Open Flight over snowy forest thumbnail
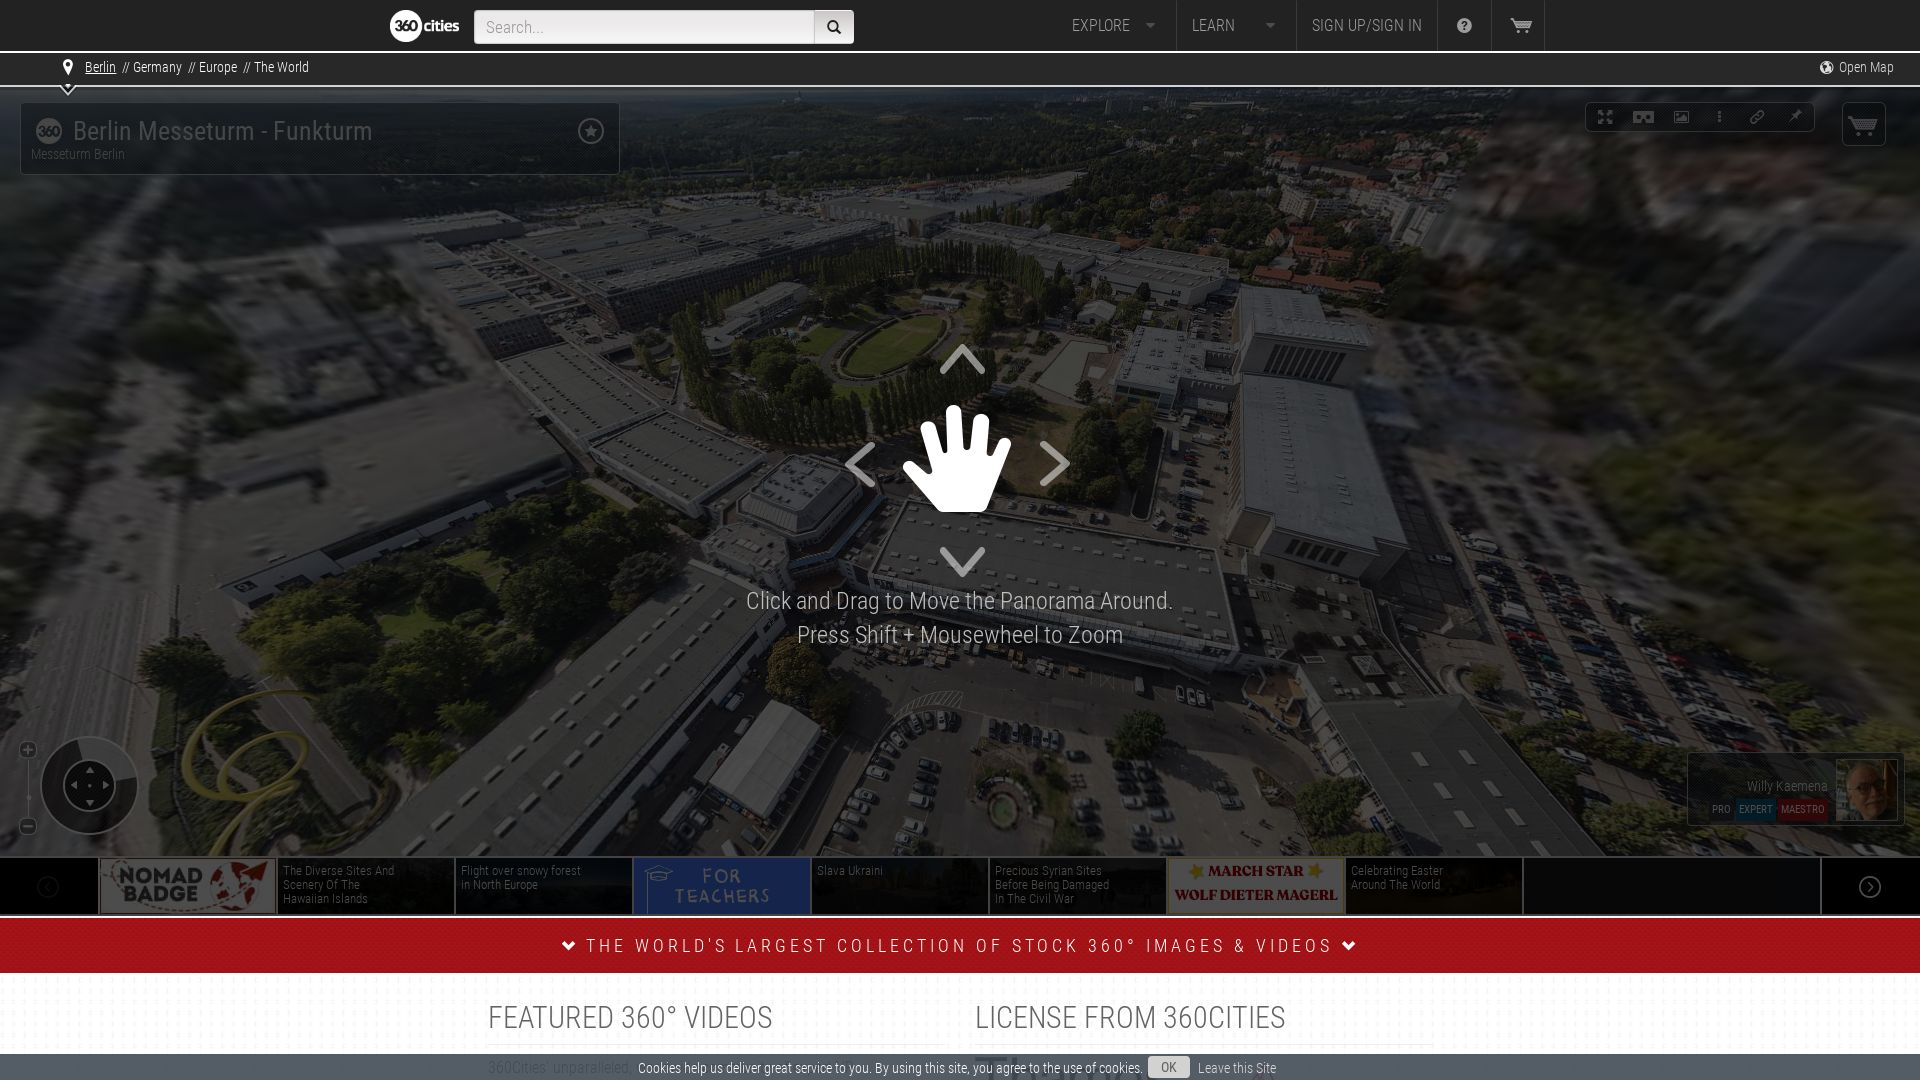This screenshot has height=1080, width=1920. pos(544,886)
